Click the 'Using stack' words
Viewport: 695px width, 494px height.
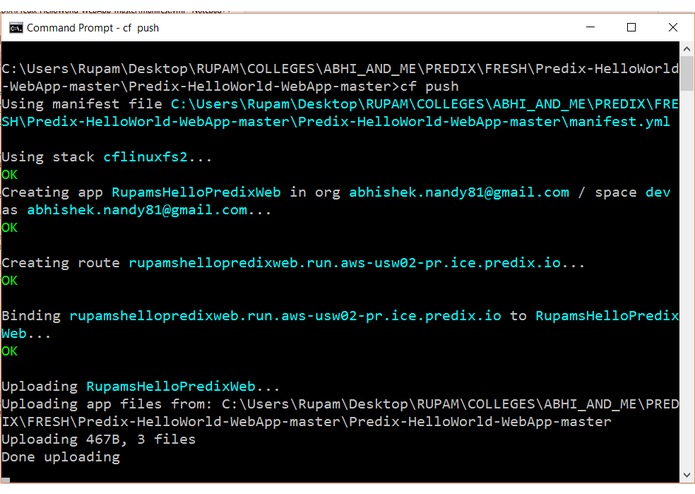(48, 157)
